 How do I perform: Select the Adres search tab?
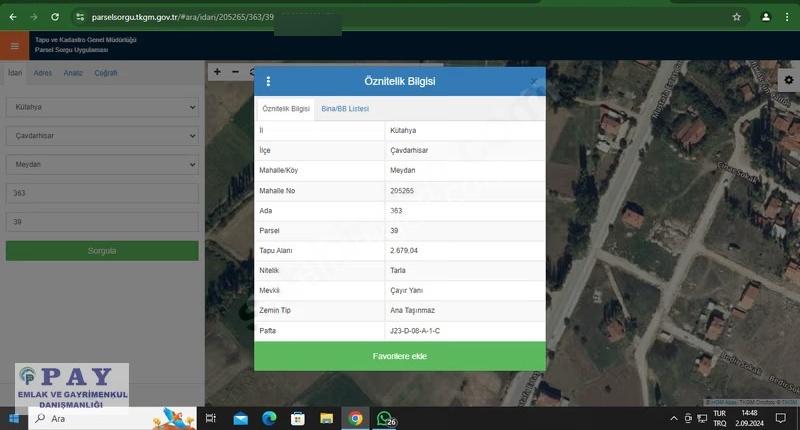click(x=43, y=73)
